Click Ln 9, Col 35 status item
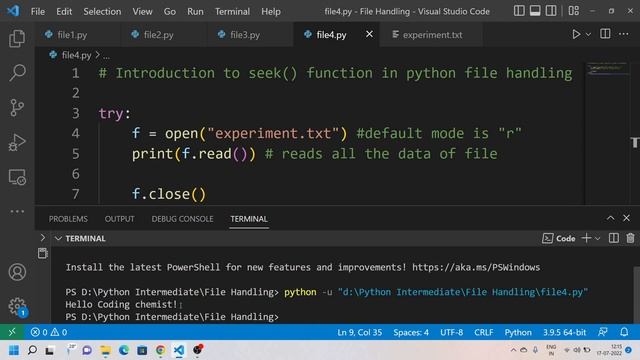640x360 pixels. (x=360, y=332)
